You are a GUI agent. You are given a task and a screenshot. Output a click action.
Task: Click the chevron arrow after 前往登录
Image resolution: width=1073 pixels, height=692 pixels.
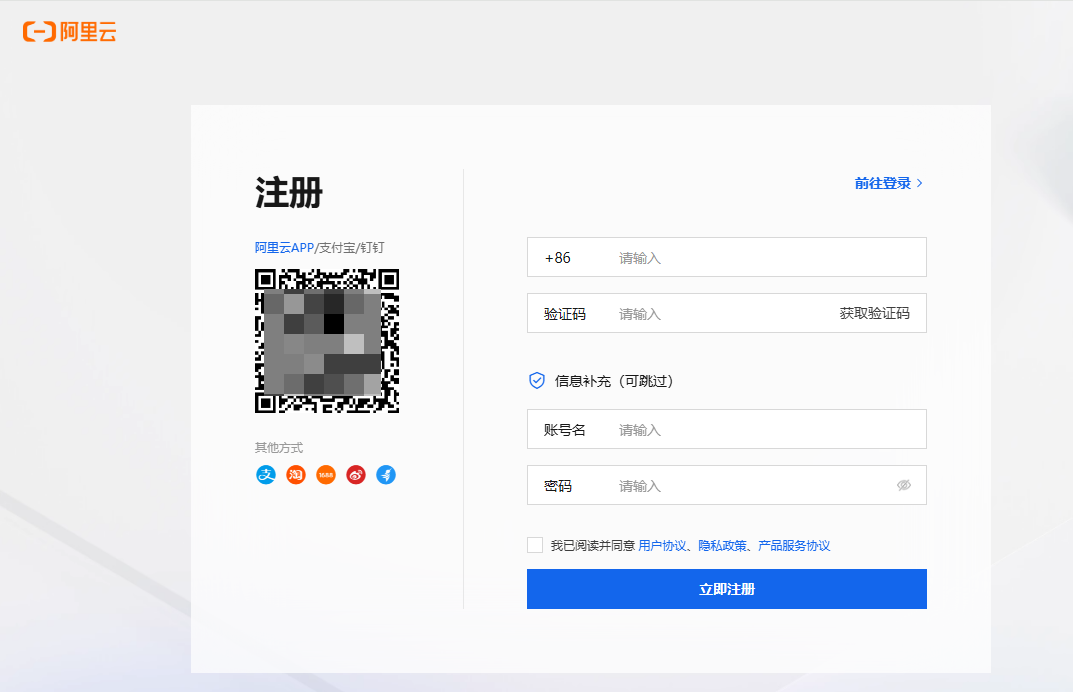coord(919,183)
